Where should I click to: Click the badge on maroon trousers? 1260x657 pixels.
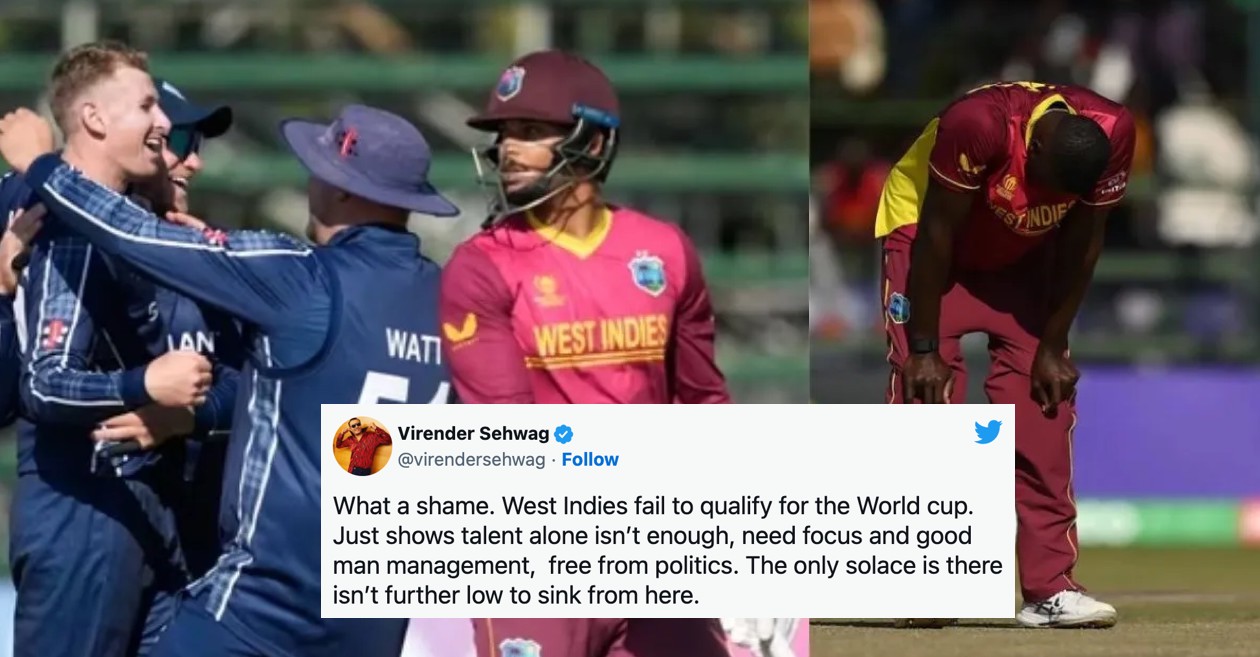pyautogui.click(x=898, y=307)
